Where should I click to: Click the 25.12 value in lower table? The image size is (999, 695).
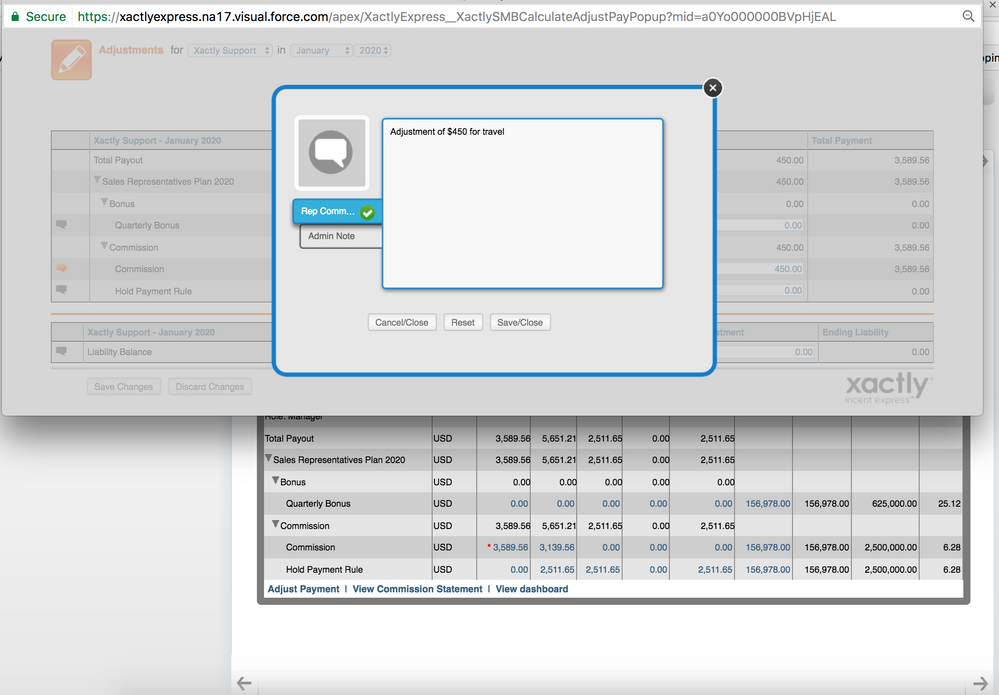click(949, 503)
